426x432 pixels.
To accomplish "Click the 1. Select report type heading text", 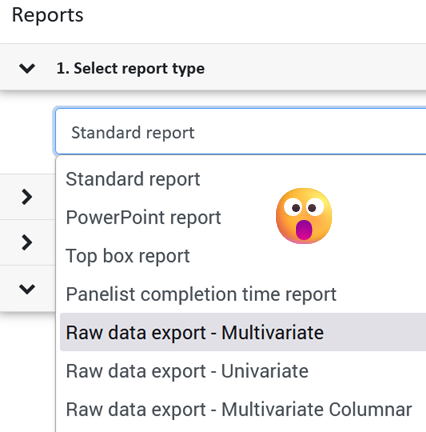I will 130,68.
